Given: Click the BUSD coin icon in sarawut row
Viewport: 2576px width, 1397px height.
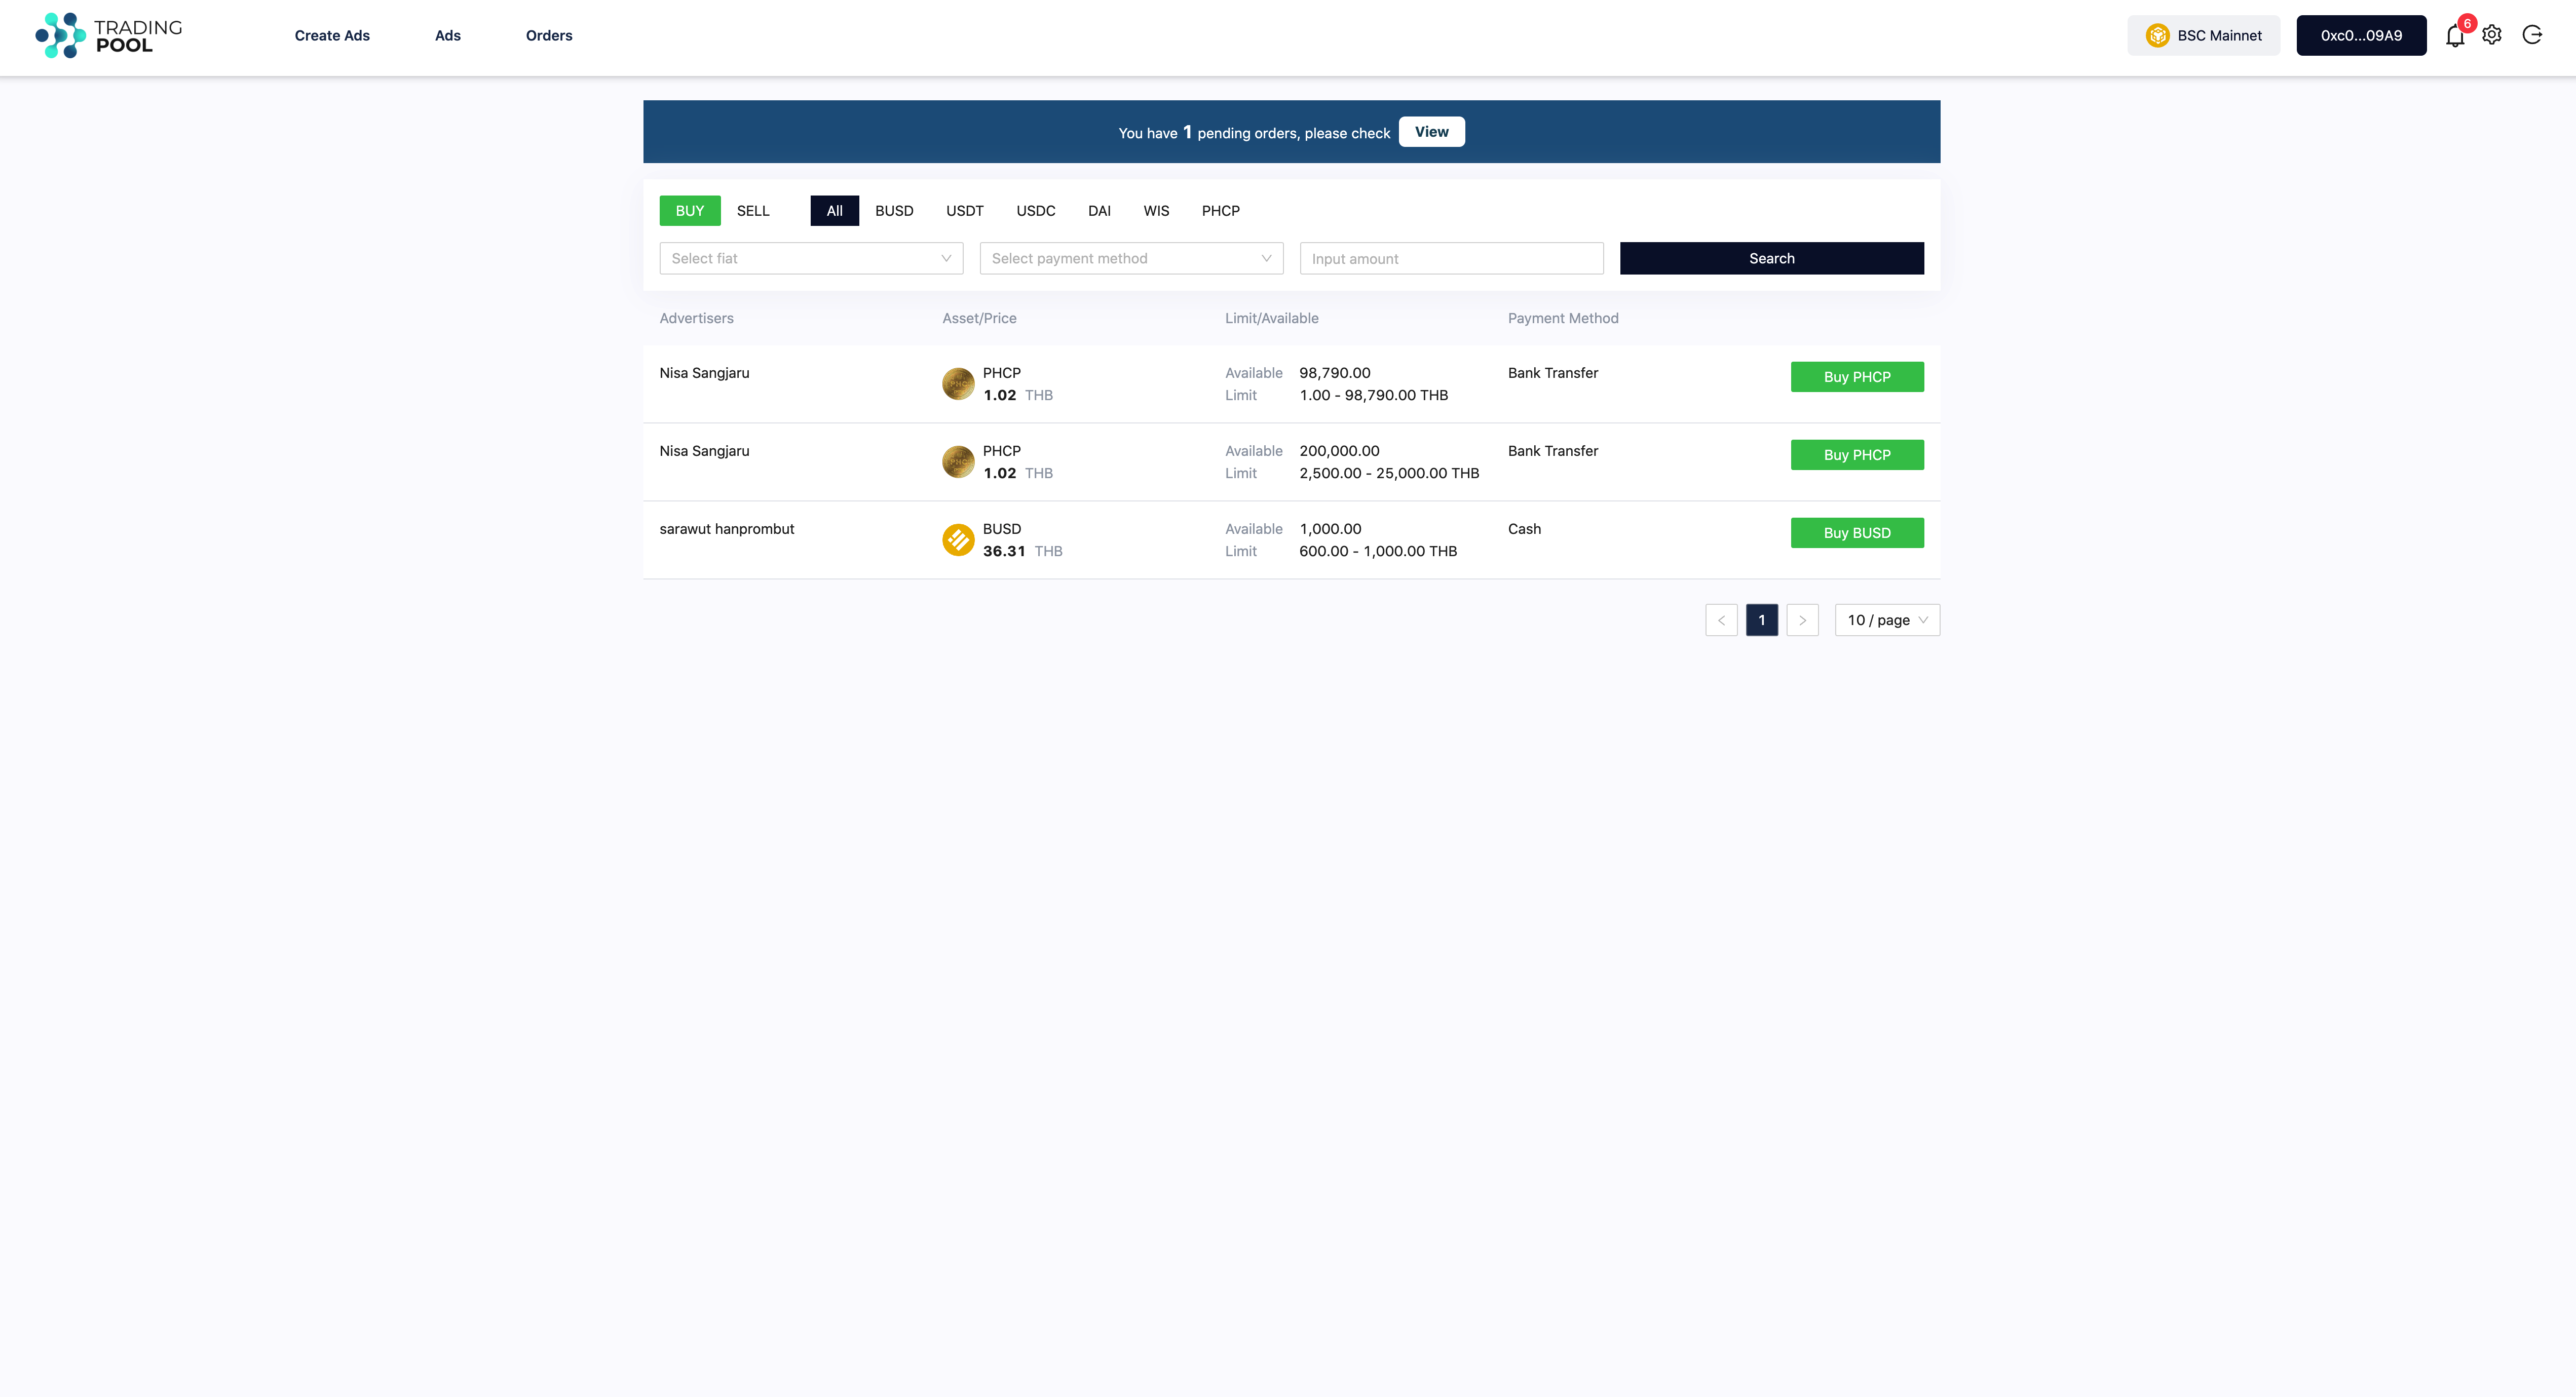Looking at the screenshot, I should tap(958, 540).
